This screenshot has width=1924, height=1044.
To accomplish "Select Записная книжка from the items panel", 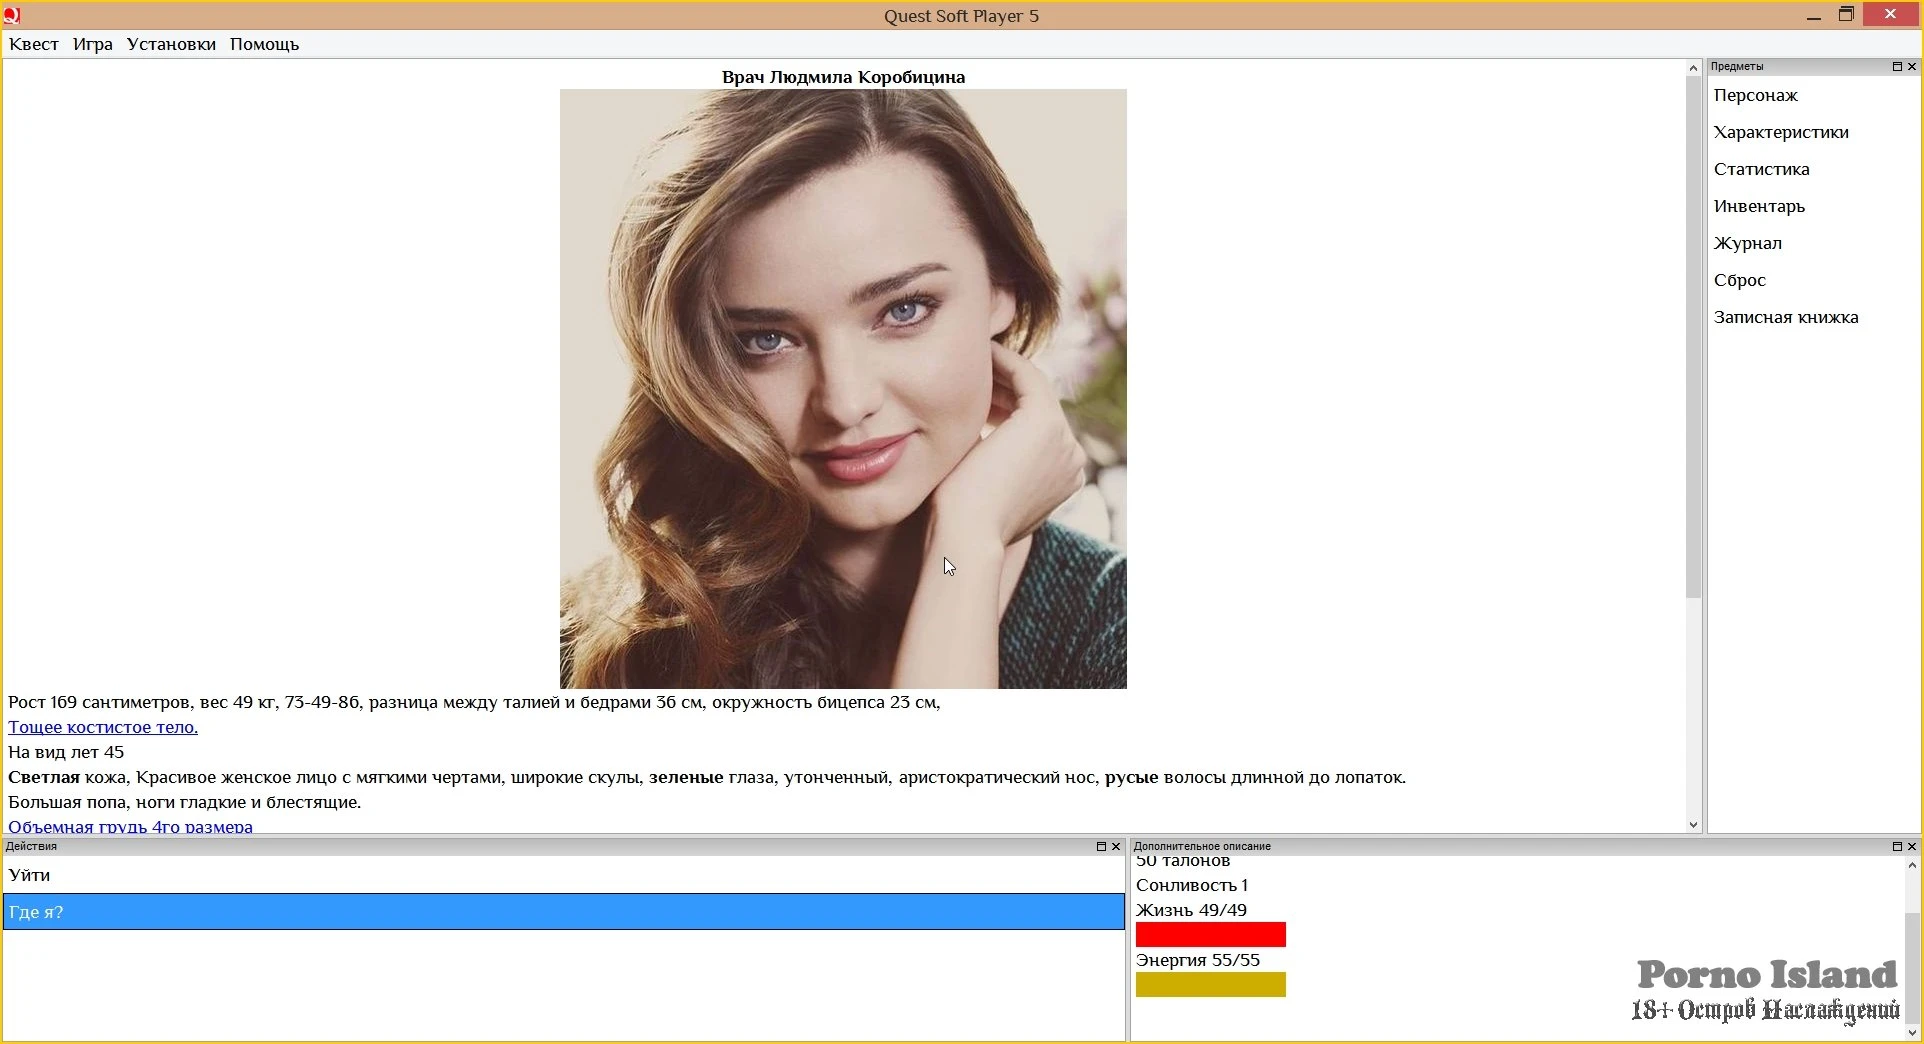I will click(1786, 317).
